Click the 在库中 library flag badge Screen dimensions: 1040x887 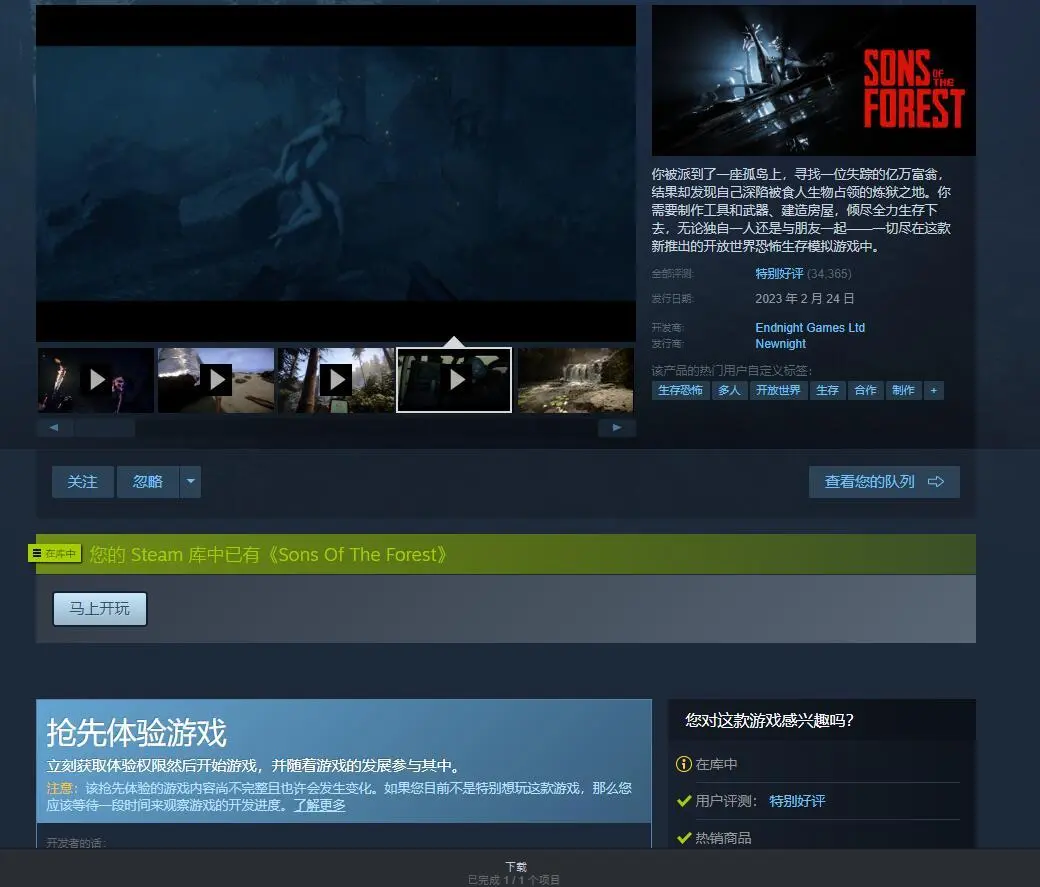(55, 553)
